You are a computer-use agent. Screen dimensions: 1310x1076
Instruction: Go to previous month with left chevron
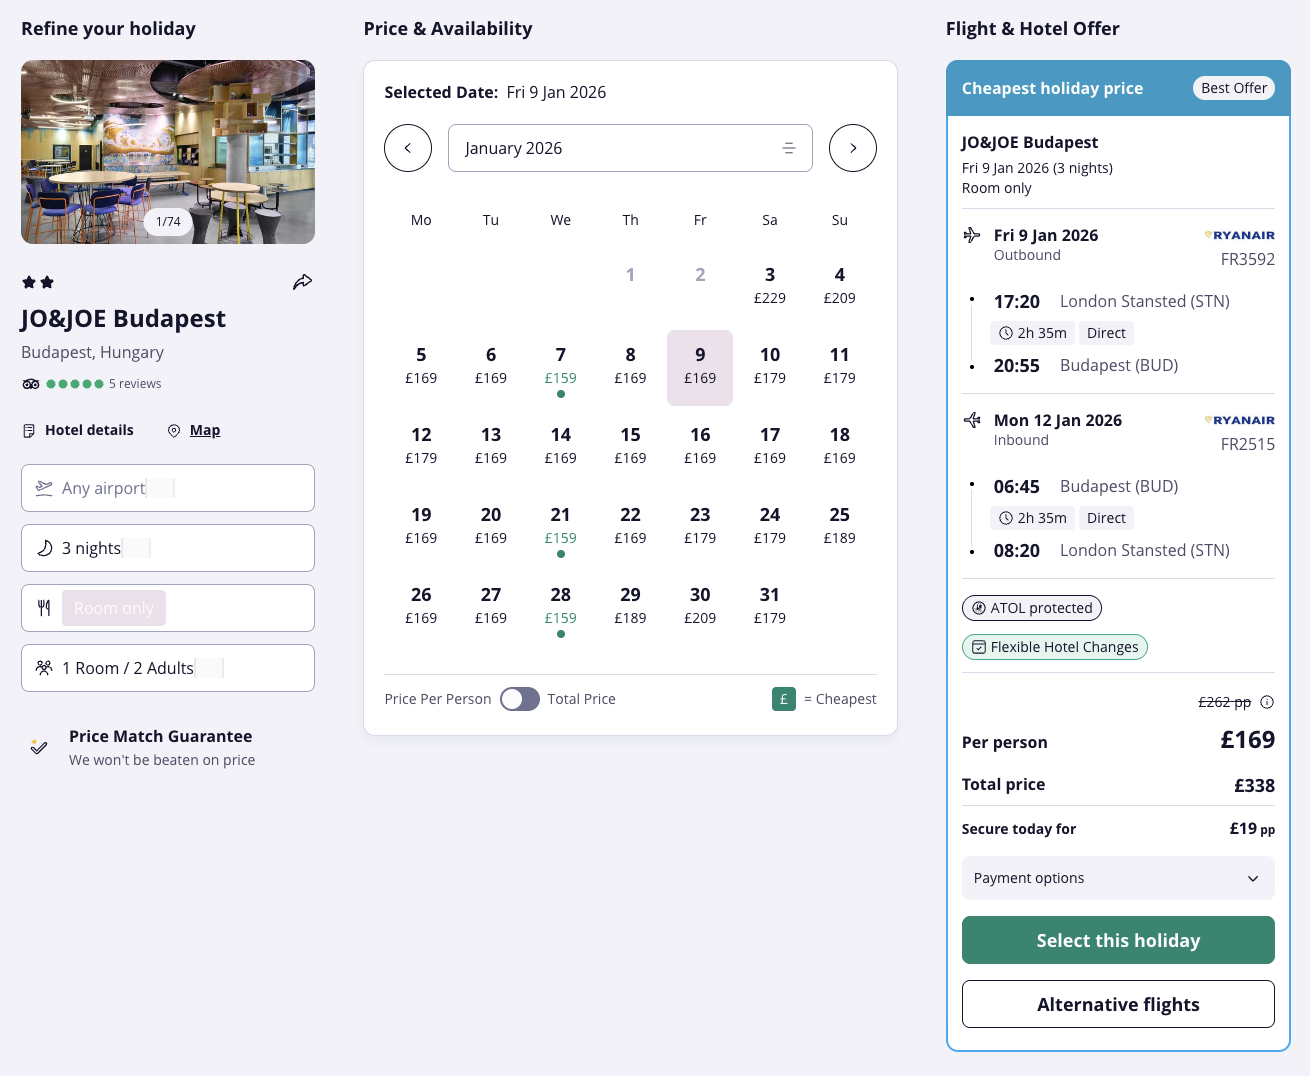point(408,148)
